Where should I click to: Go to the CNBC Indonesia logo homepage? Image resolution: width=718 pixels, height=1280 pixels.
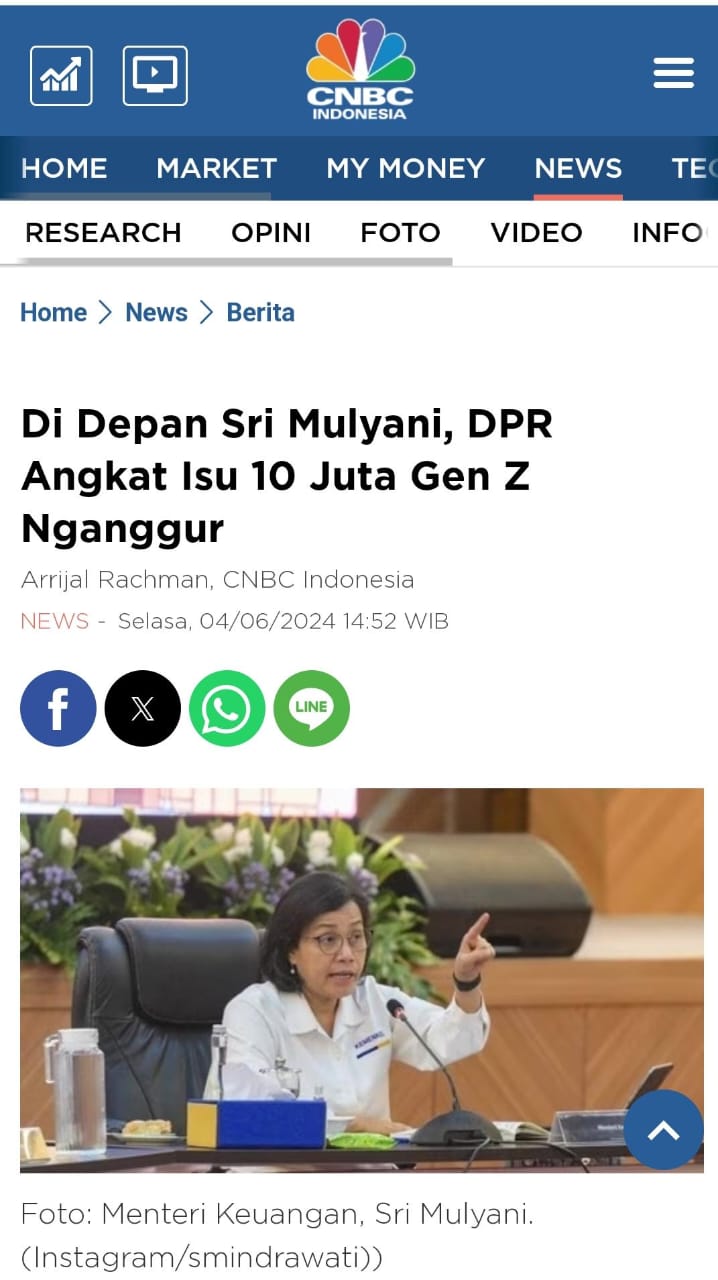[360, 69]
